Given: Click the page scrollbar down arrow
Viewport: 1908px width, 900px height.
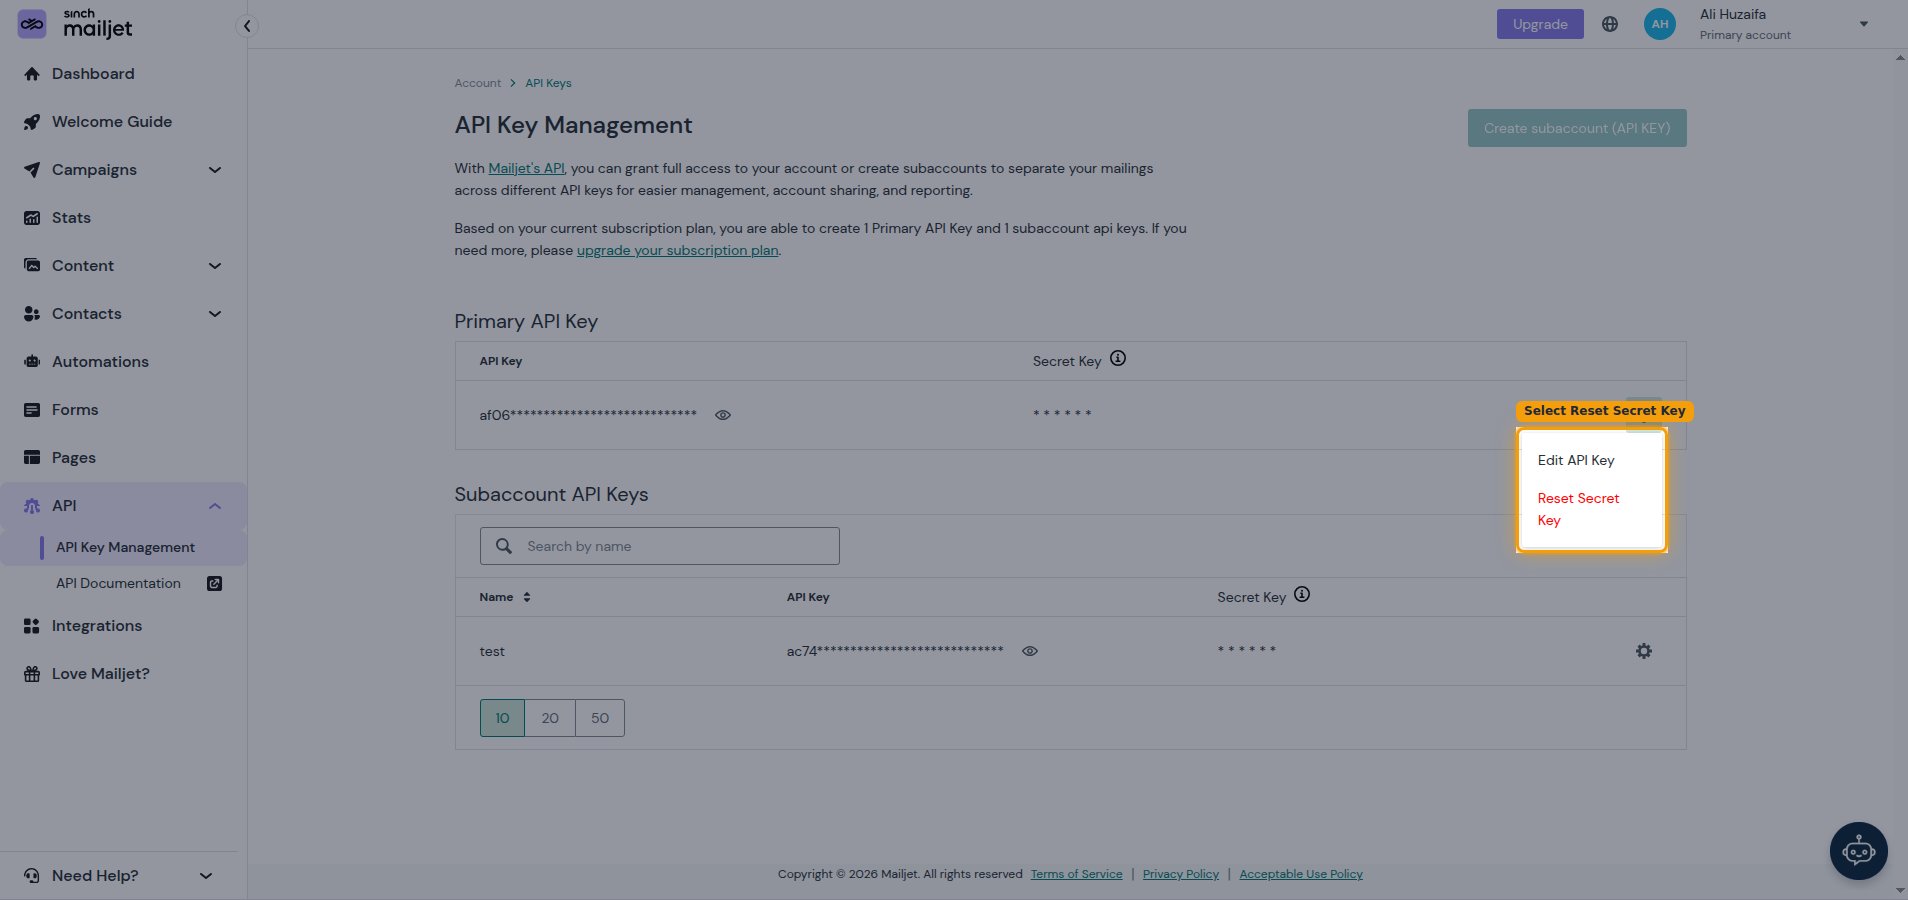Looking at the screenshot, I should (1900, 890).
